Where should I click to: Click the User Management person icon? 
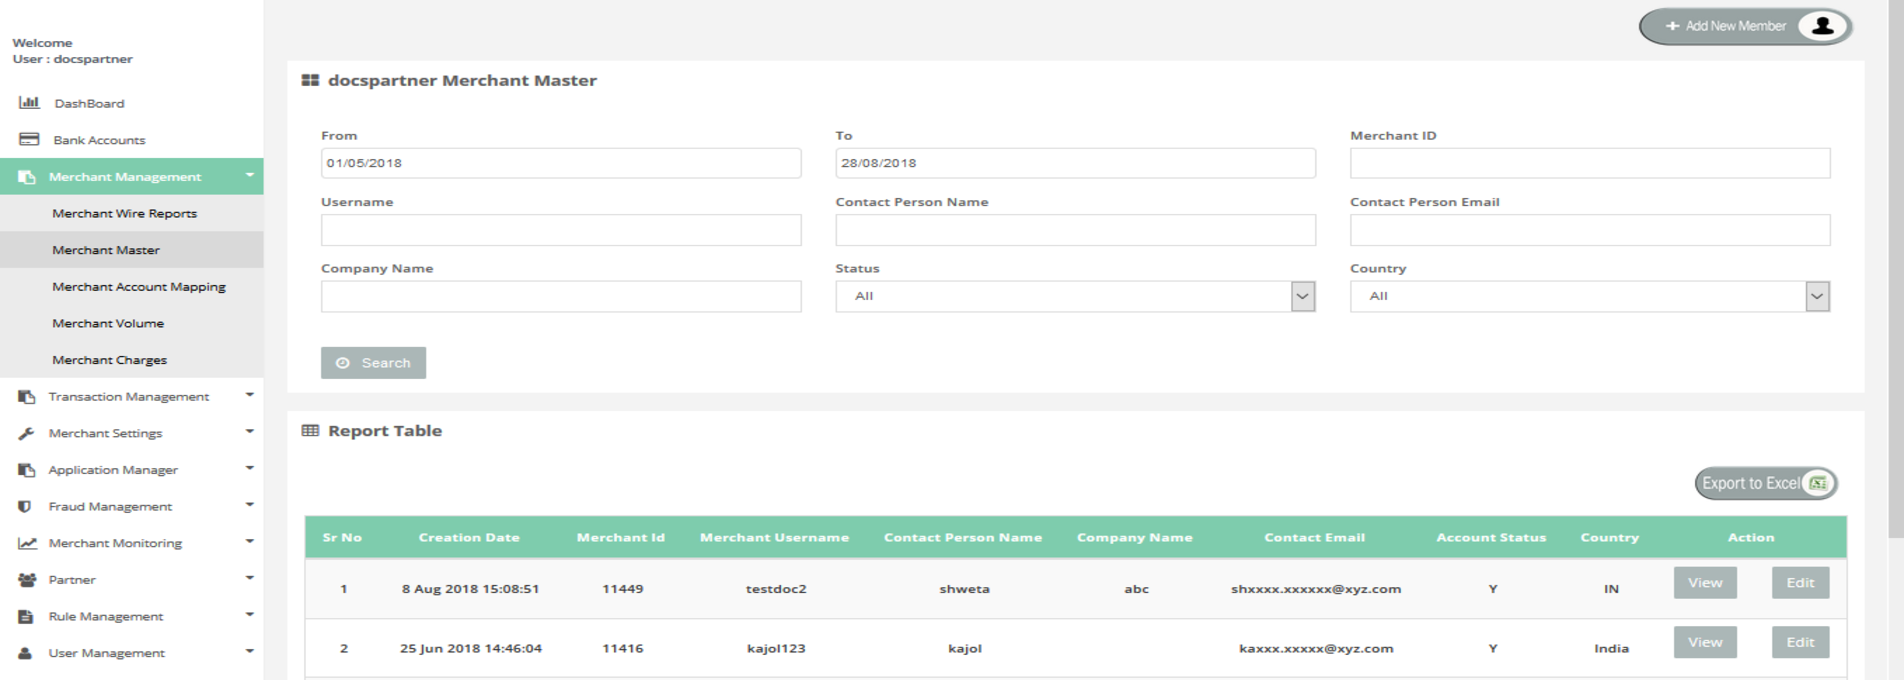pos(26,653)
